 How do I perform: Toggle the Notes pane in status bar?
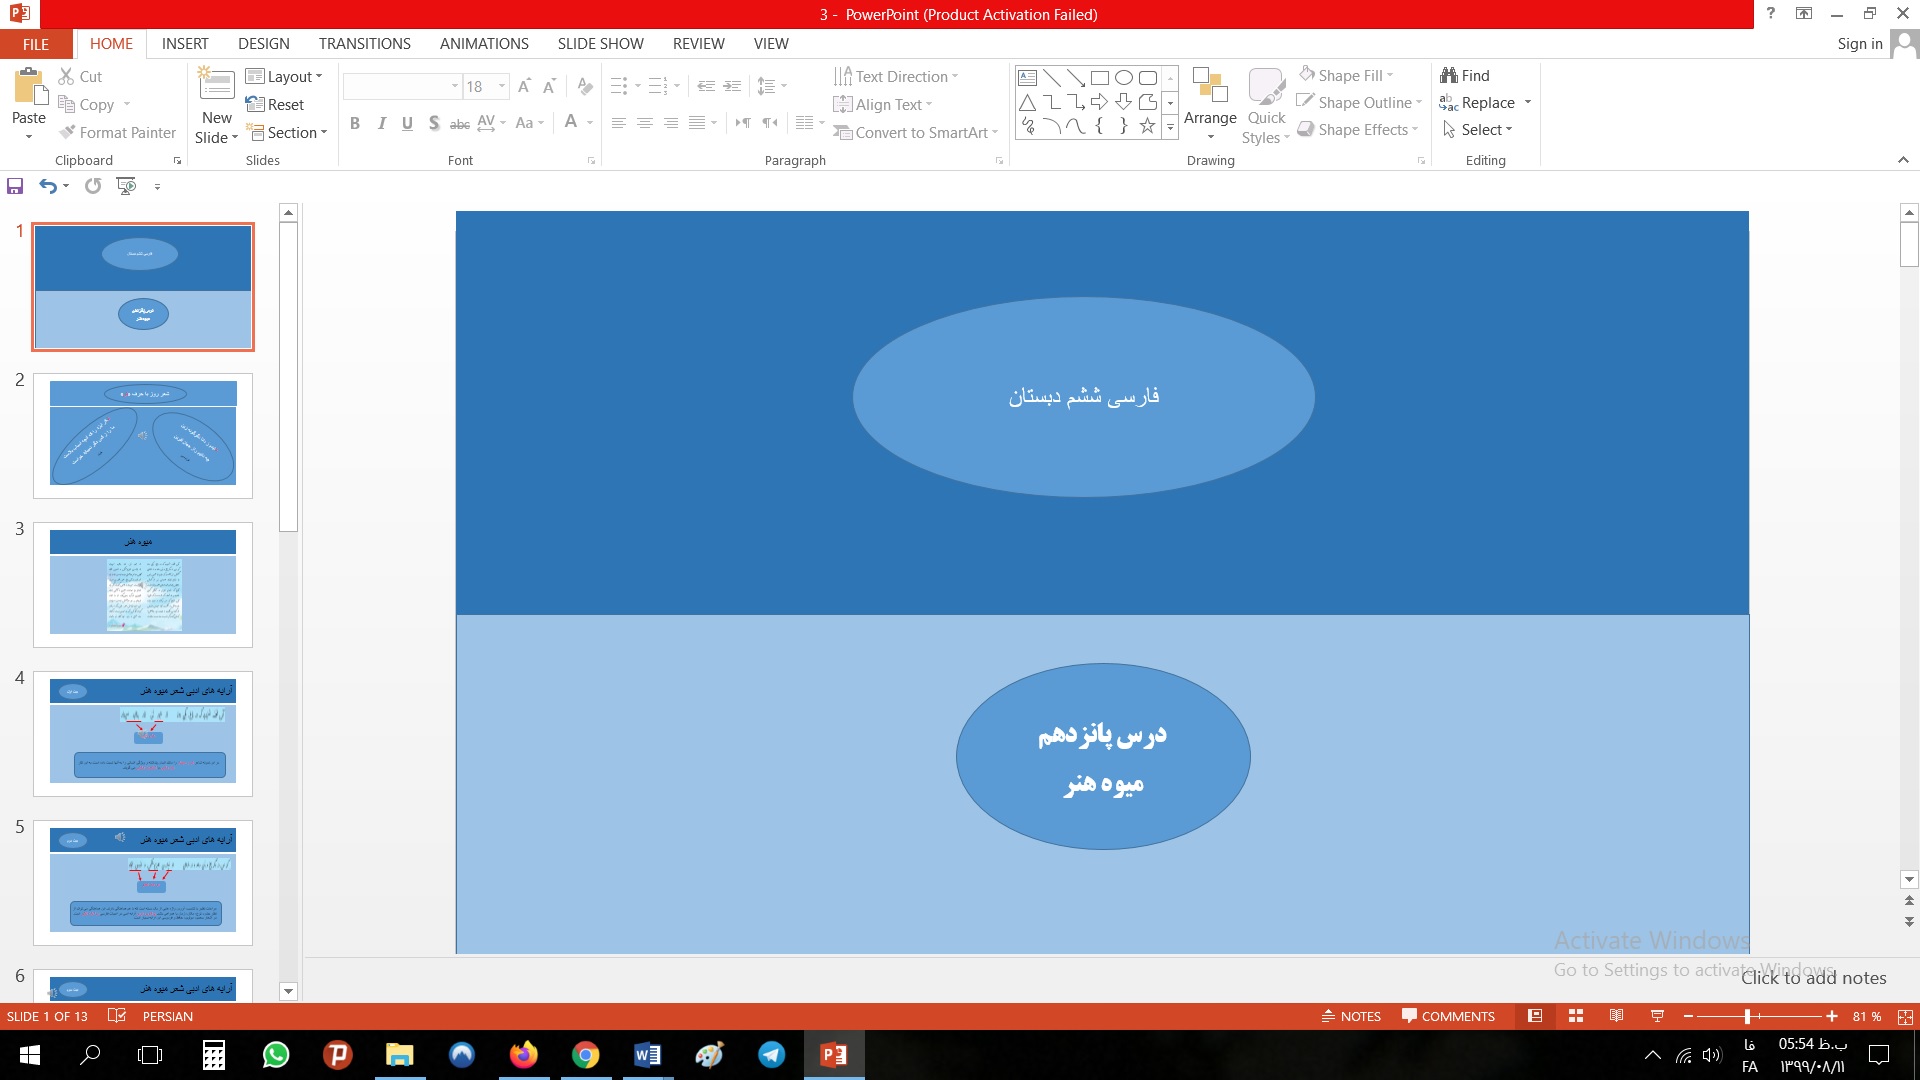tap(1351, 1016)
